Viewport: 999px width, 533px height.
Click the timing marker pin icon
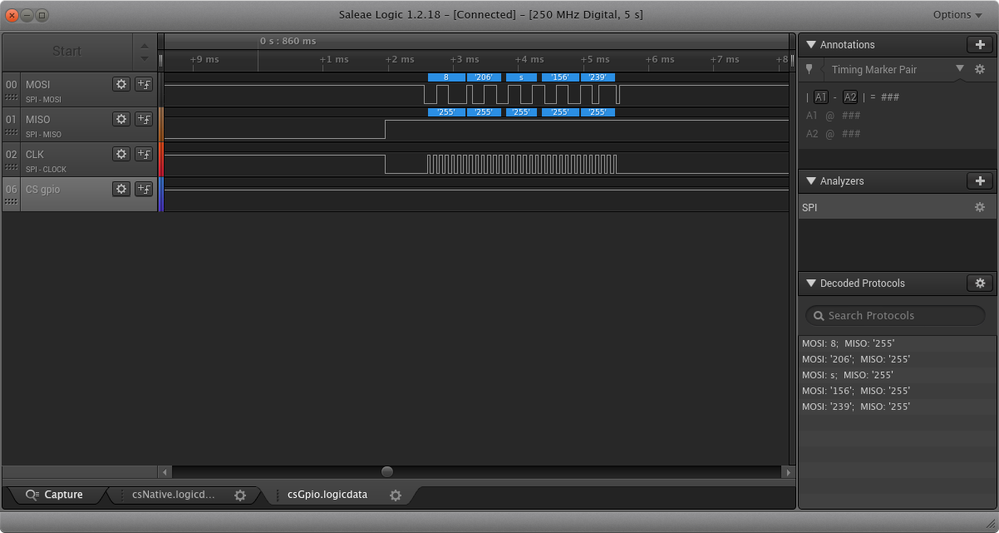809,69
